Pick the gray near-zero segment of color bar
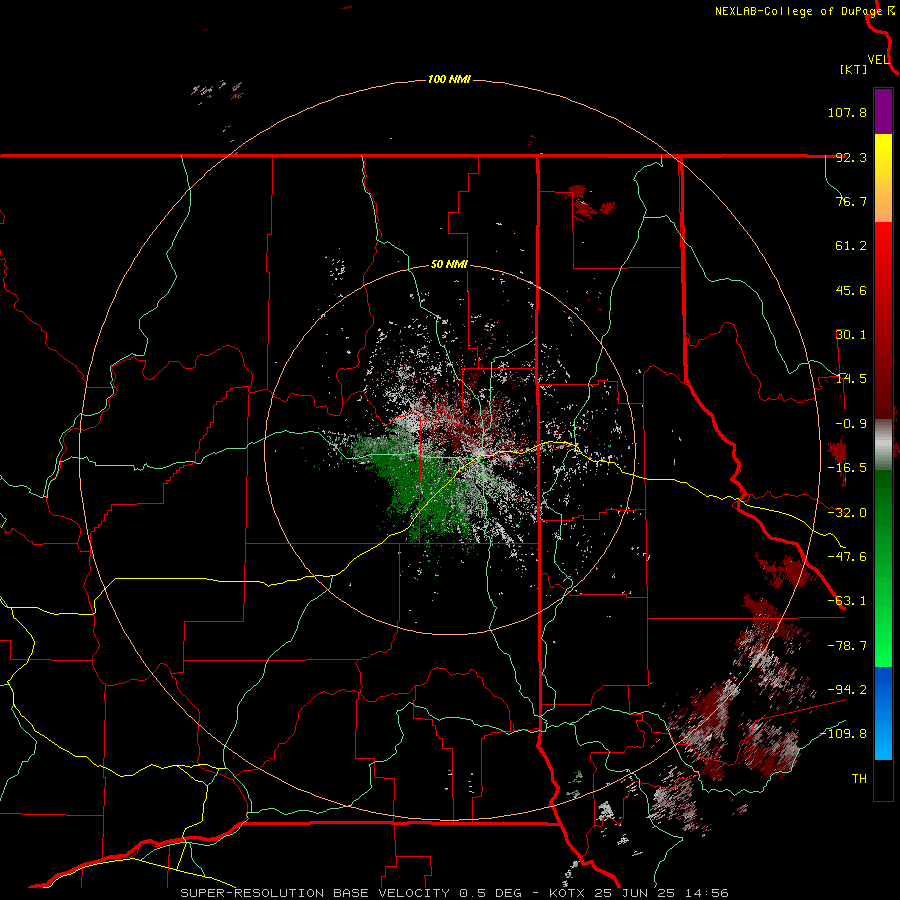This screenshot has height=900, width=900. [x=883, y=445]
